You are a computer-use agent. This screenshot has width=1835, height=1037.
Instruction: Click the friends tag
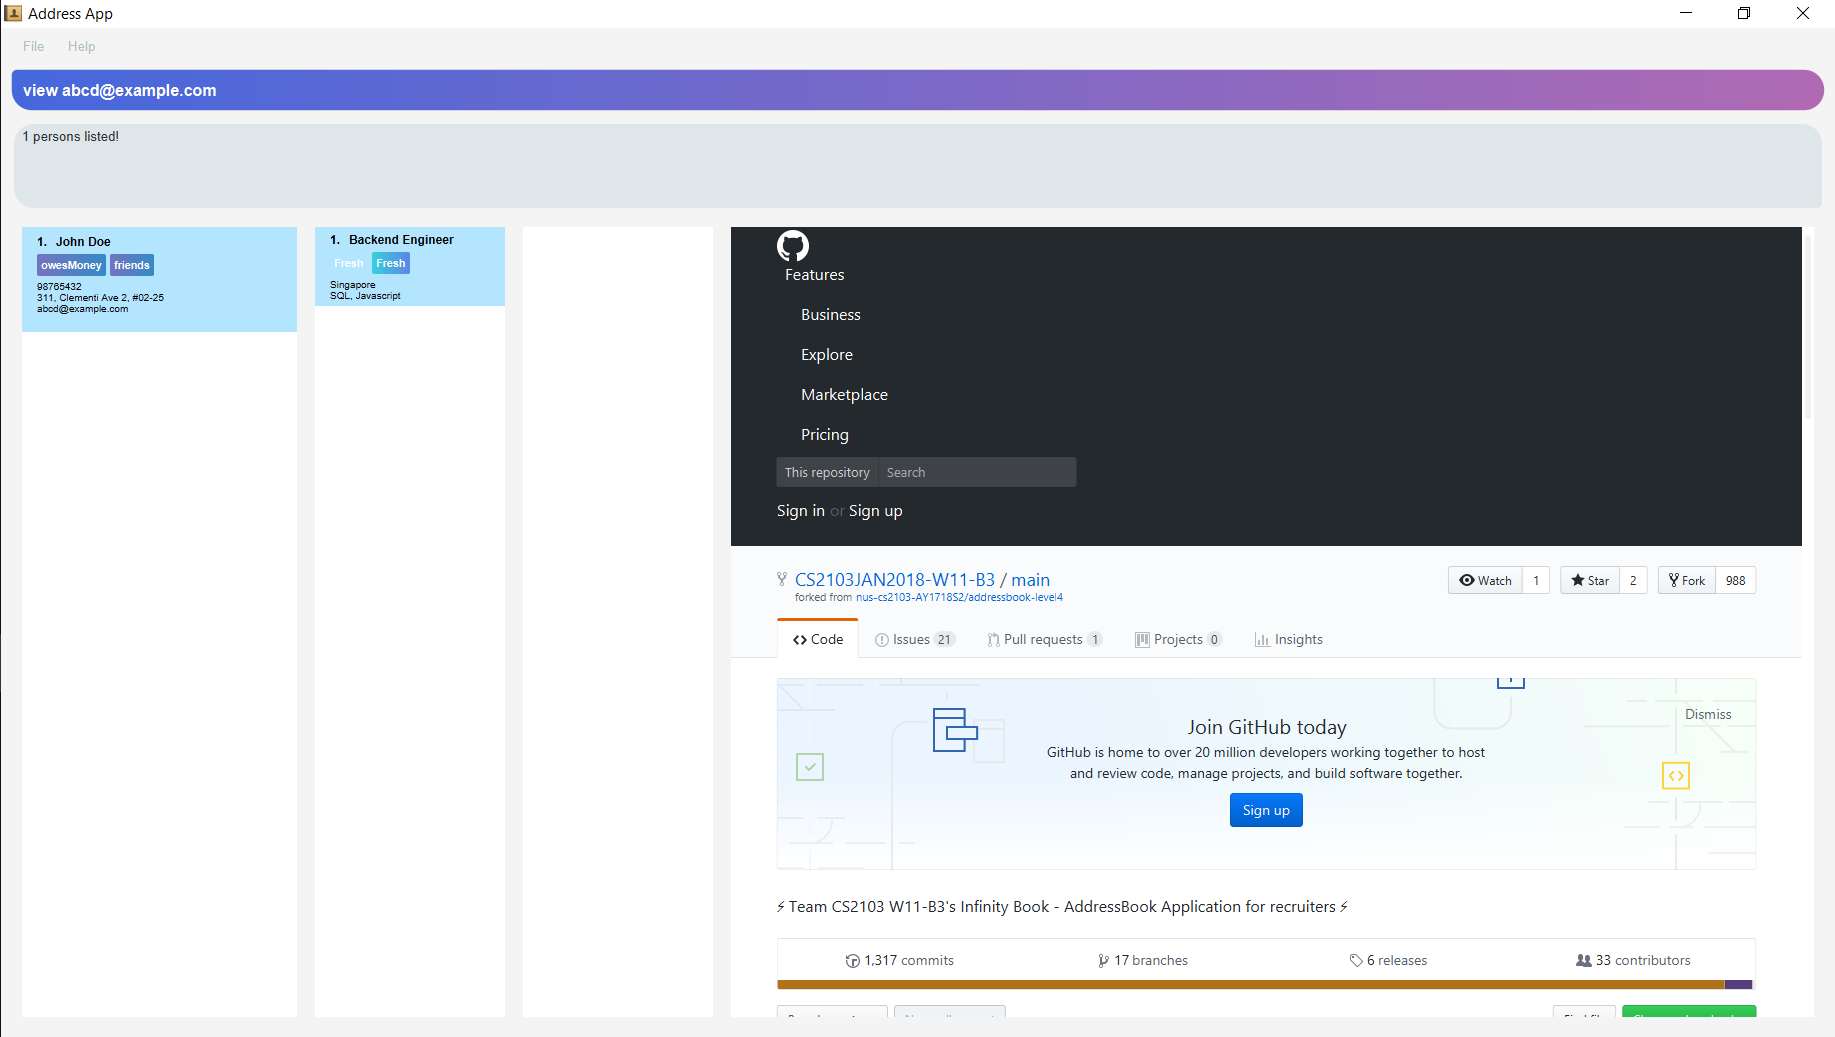pyautogui.click(x=132, y=265)
